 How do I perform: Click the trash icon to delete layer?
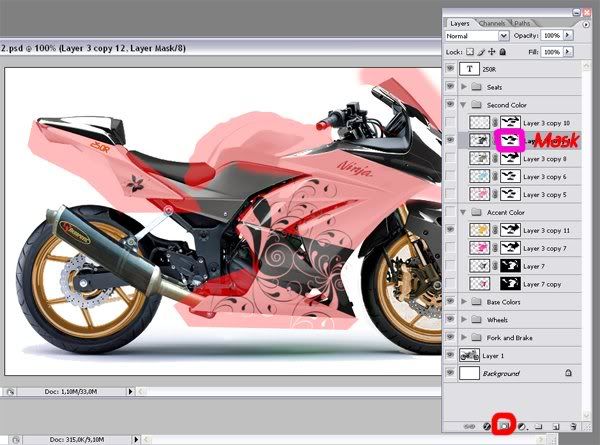point(573,426)
